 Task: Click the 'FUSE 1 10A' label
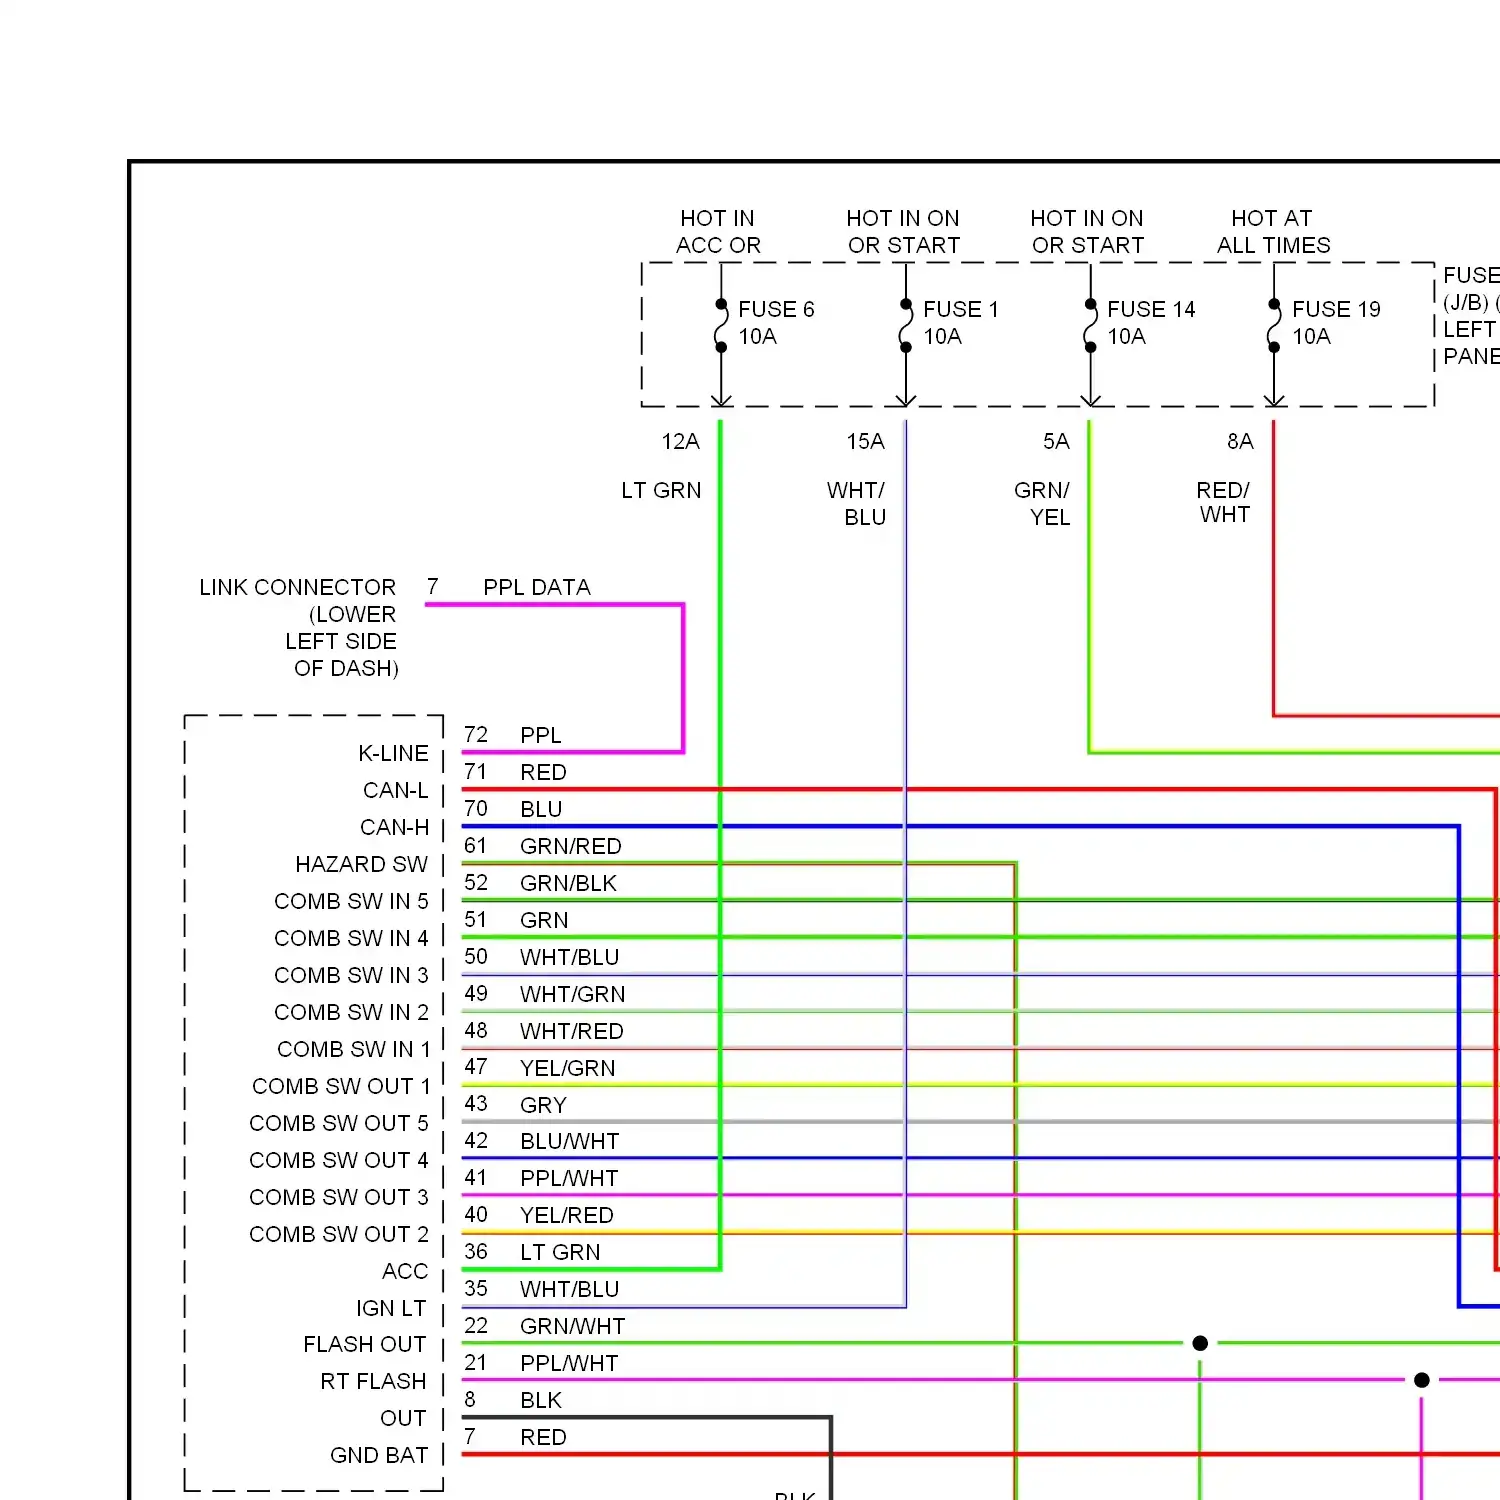pos(960,323)
